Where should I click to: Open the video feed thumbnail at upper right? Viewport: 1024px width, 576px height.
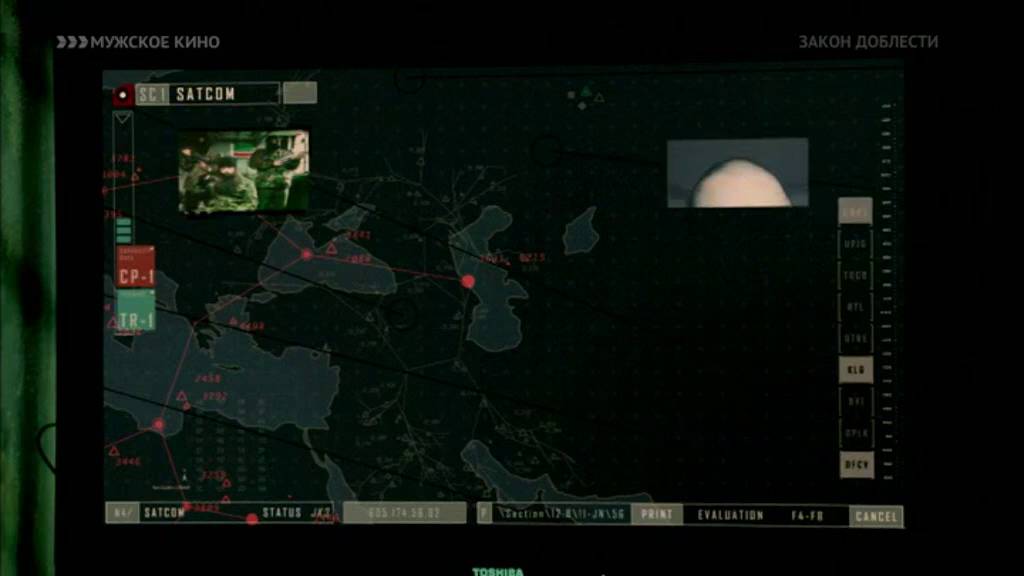click(737, 172)
